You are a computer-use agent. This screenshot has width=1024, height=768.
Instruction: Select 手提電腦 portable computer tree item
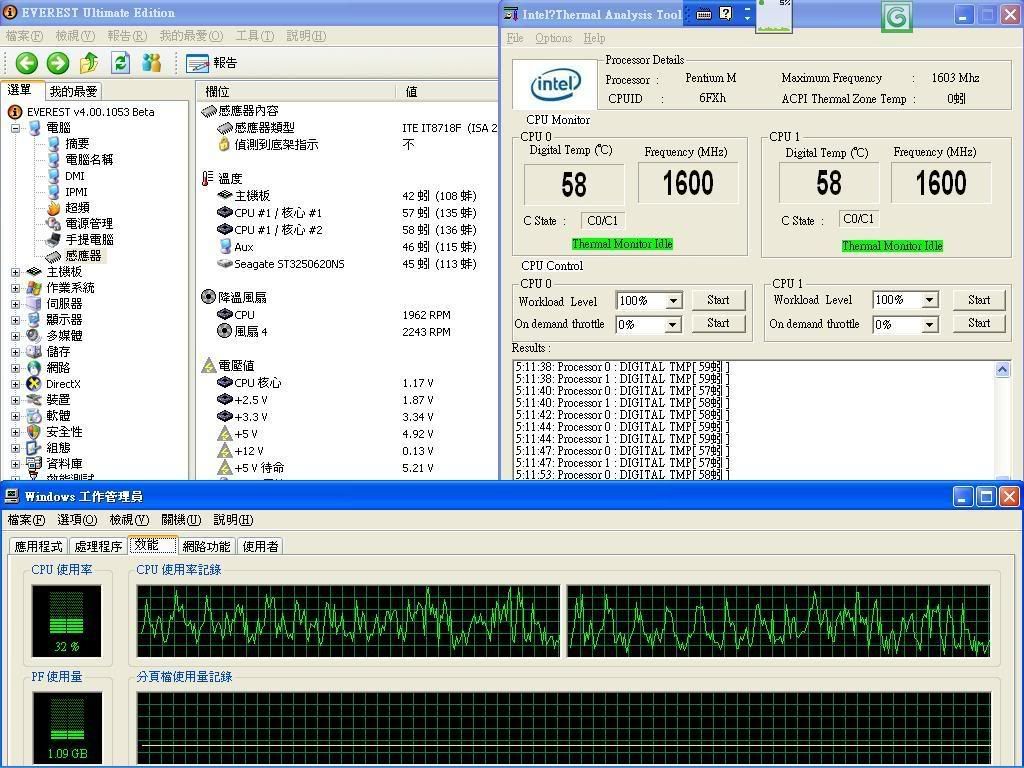[89, 240]
